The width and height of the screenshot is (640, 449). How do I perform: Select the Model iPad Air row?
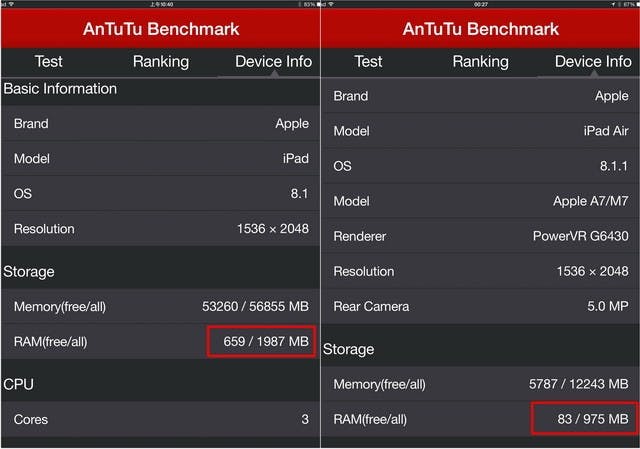tap(480, 131)
